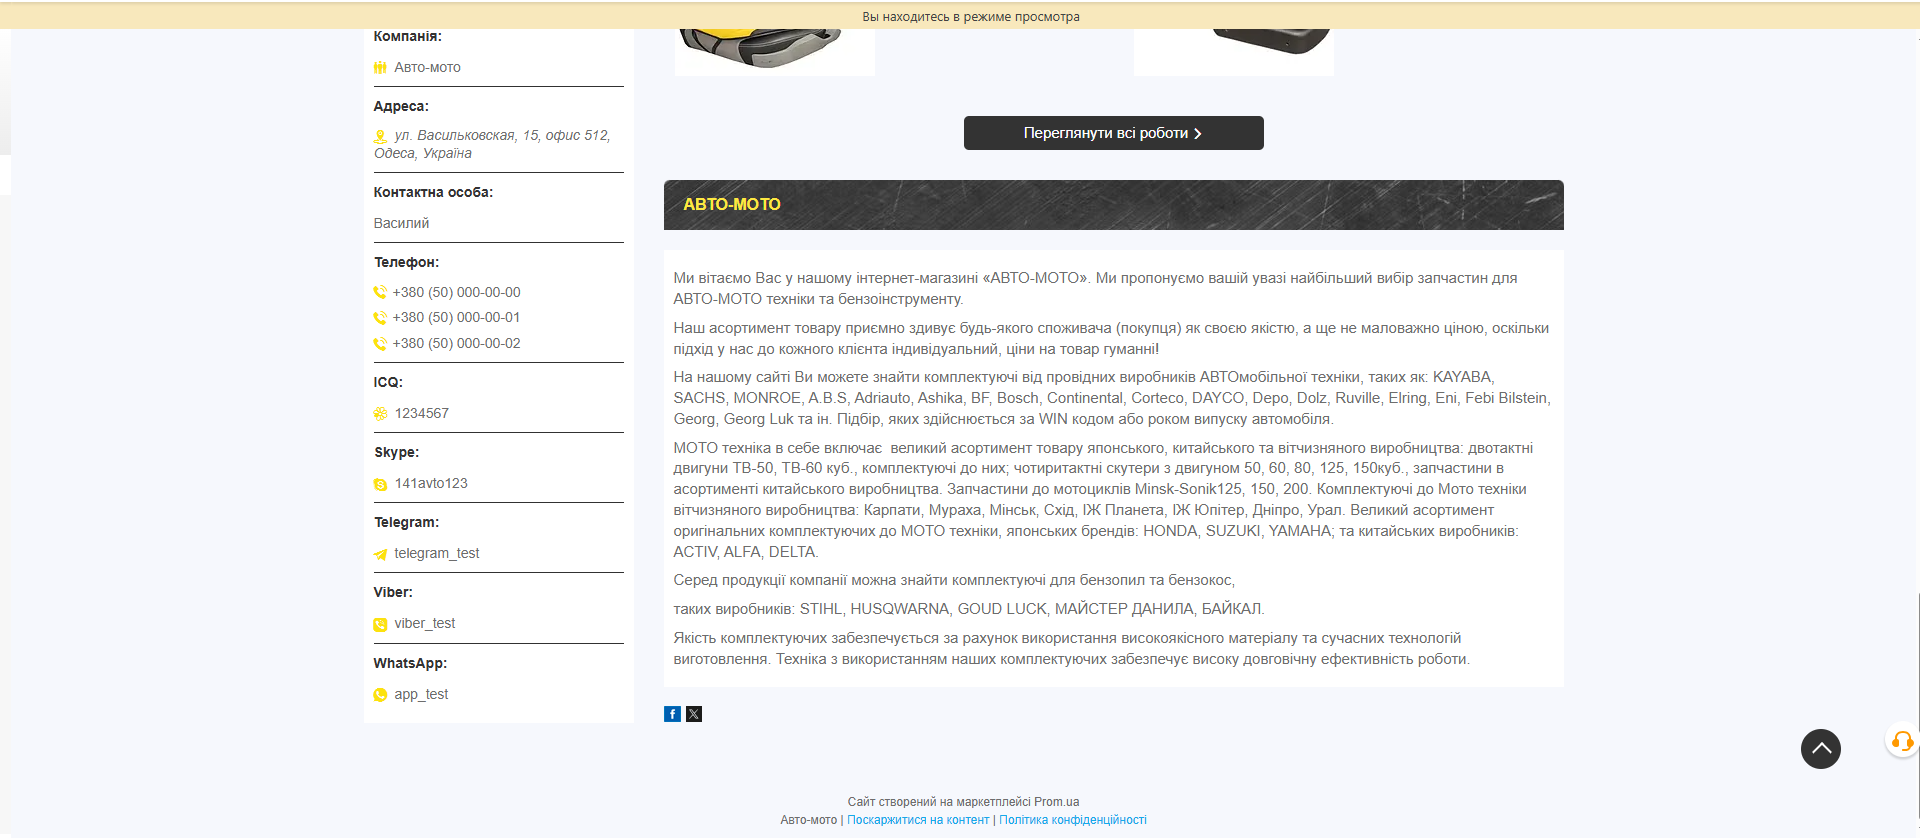The image size is (1920, 838).
Task: Click phone number ending in 00-02
Action: coord(456,343)
